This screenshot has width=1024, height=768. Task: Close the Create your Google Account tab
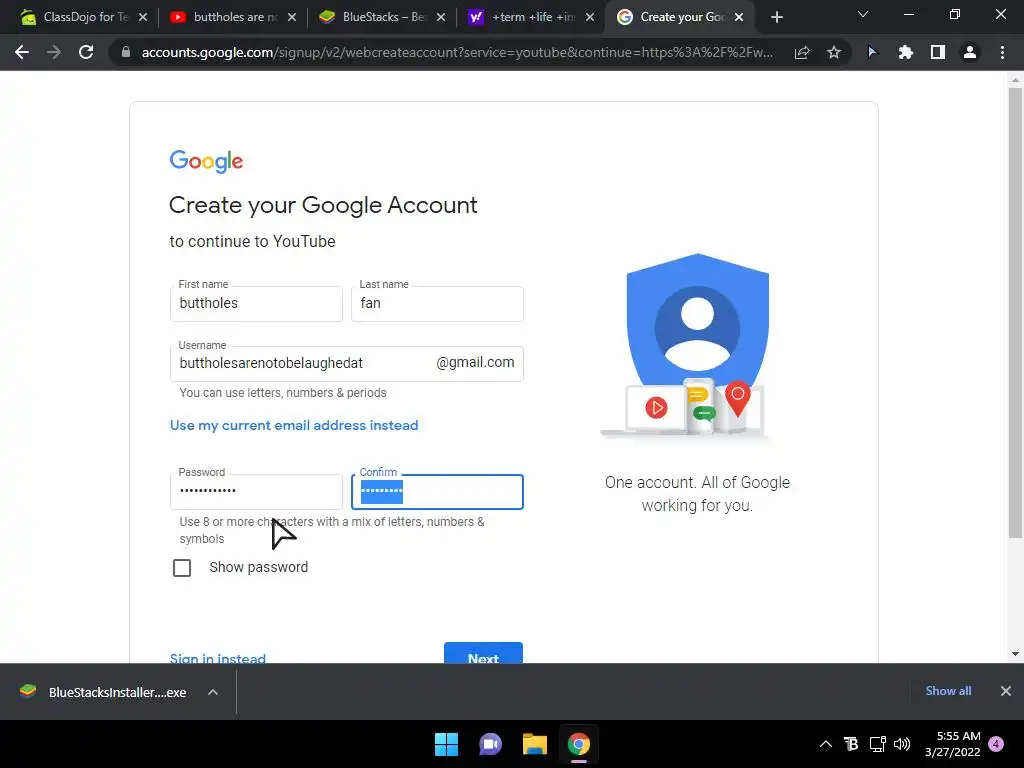click(739, 17)
